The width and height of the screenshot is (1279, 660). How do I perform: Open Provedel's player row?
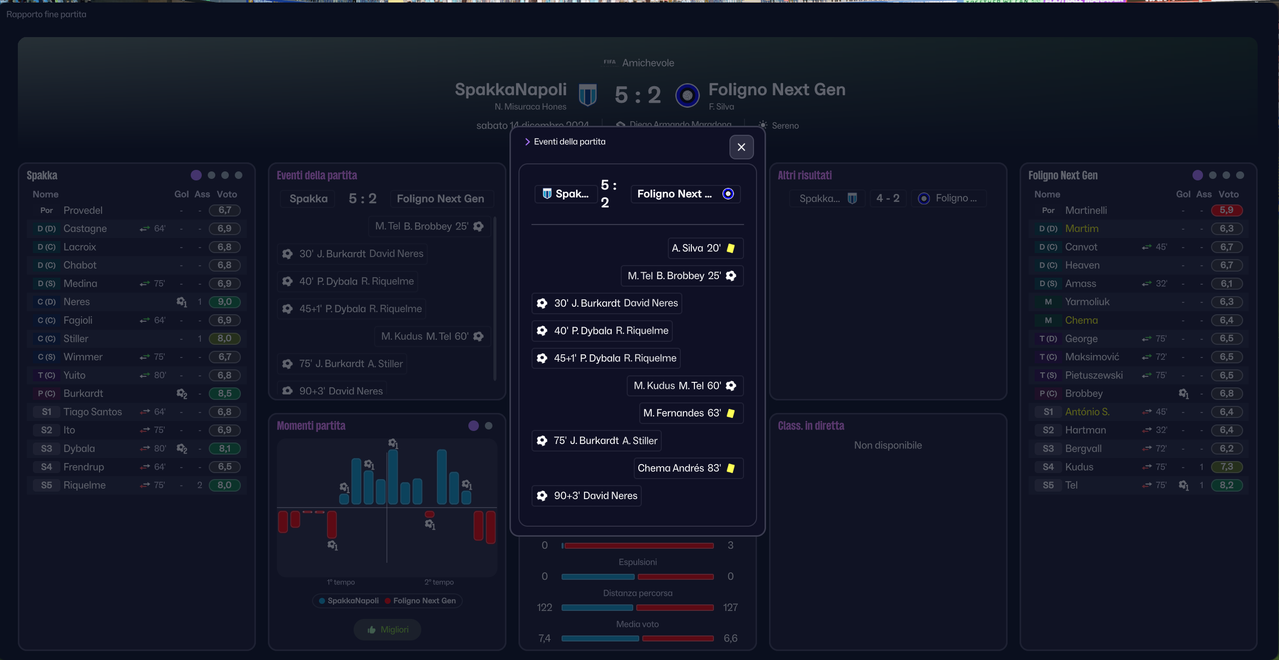click(x=135, y=211)
